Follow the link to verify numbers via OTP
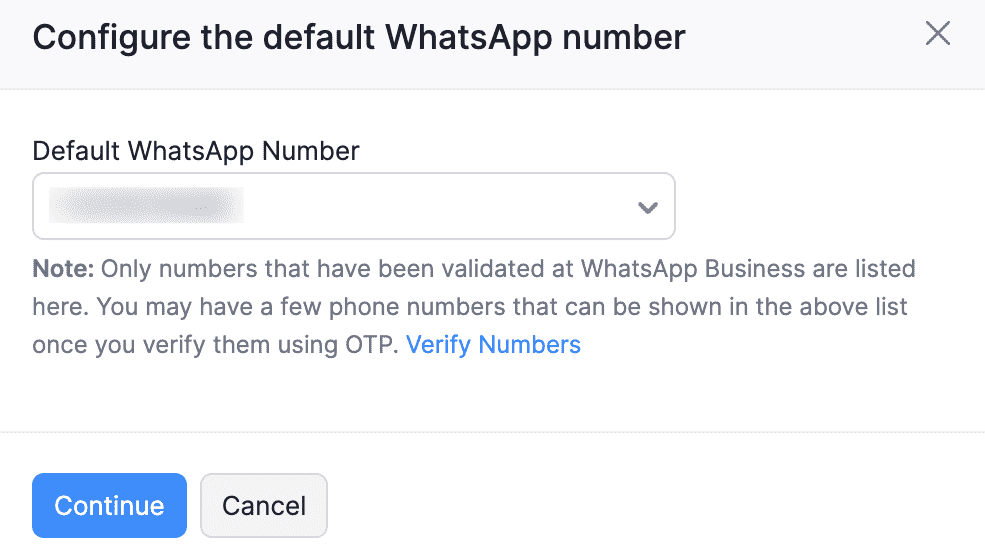The width and height of the screenshot is (985, 557). pyautogui.click(x=493, y=345)
